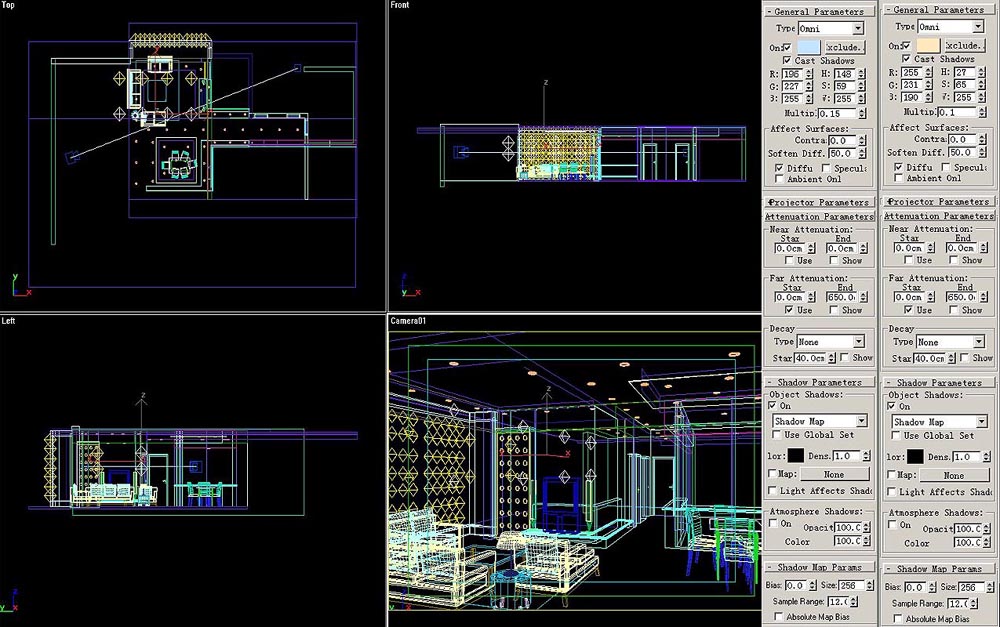Collapse Attenuation Parameters rollout in right panel

point(938,216)
